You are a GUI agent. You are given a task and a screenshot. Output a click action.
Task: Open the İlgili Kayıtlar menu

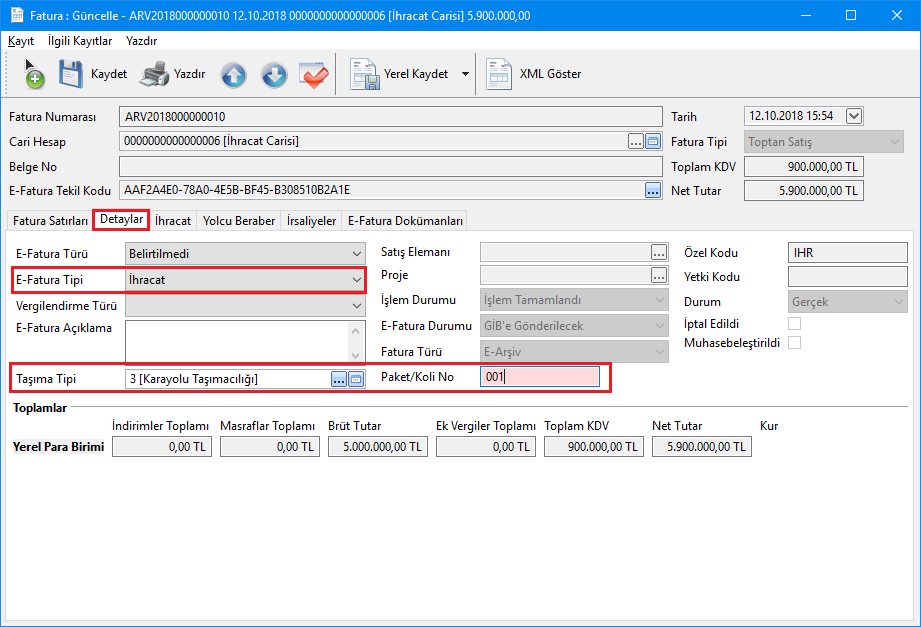click(x=80, y=41)
